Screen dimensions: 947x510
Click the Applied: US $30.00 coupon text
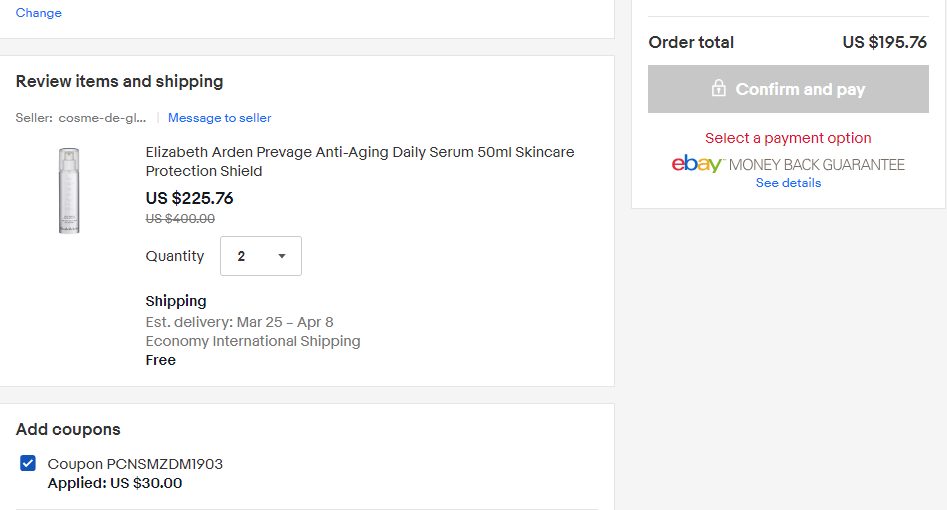115,483
